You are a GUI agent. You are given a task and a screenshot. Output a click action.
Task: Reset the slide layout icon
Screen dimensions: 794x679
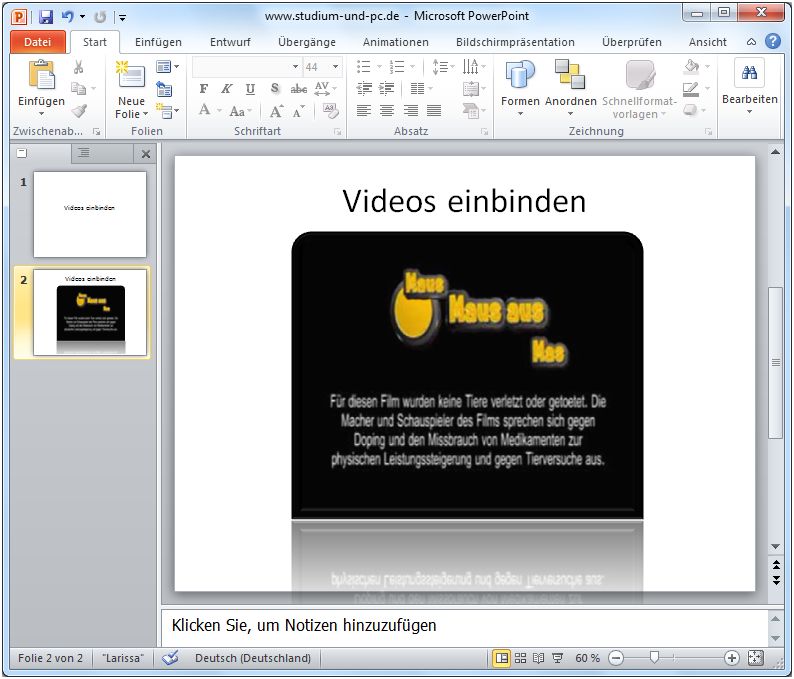coord(164,89)
